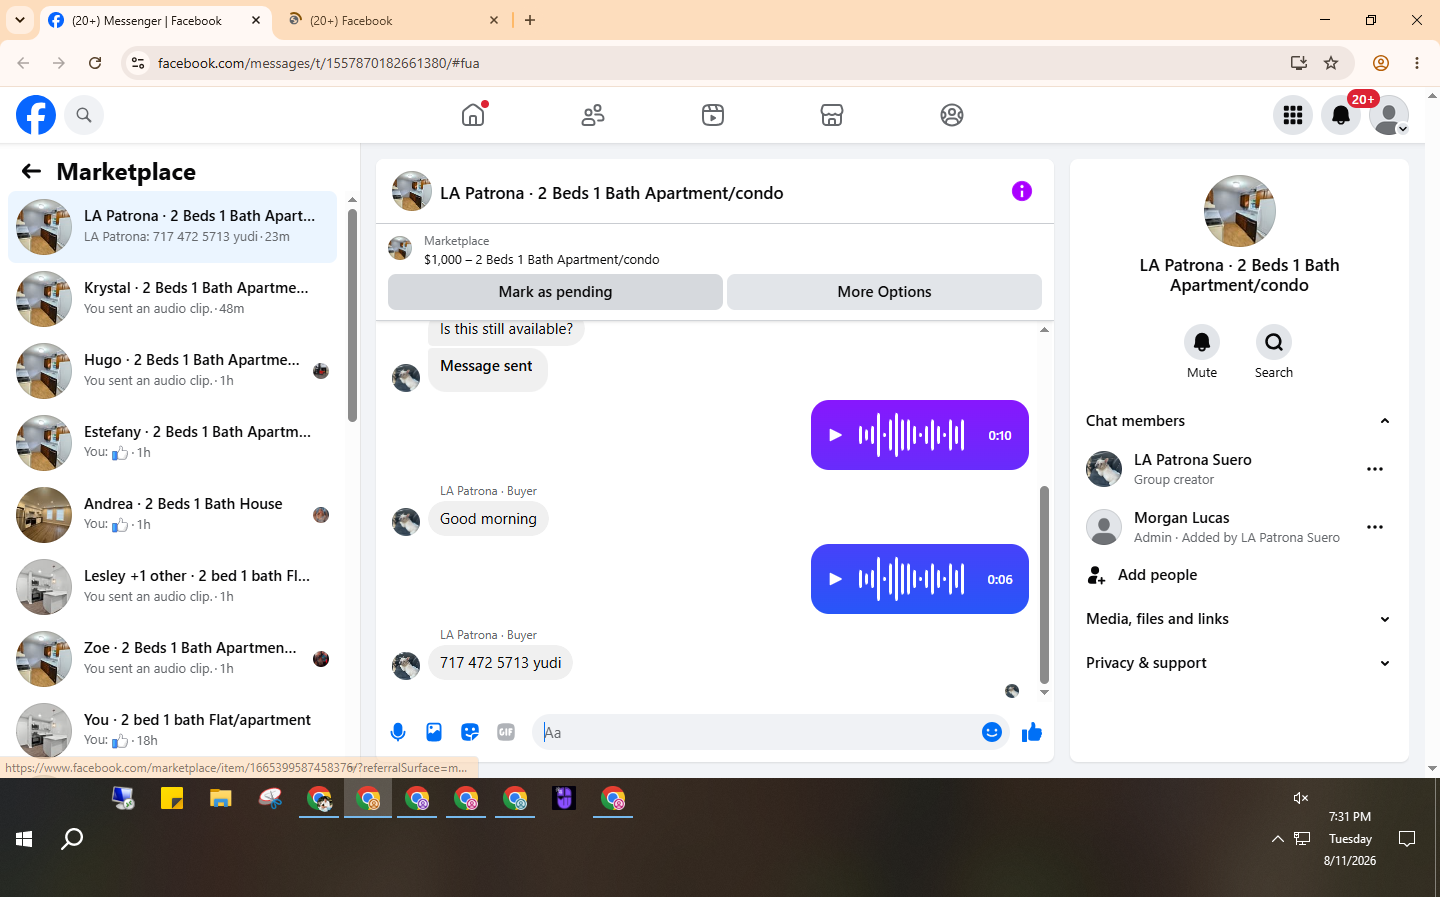Open the Windows notification center

pyautogui.click(x=1407, y=839)
